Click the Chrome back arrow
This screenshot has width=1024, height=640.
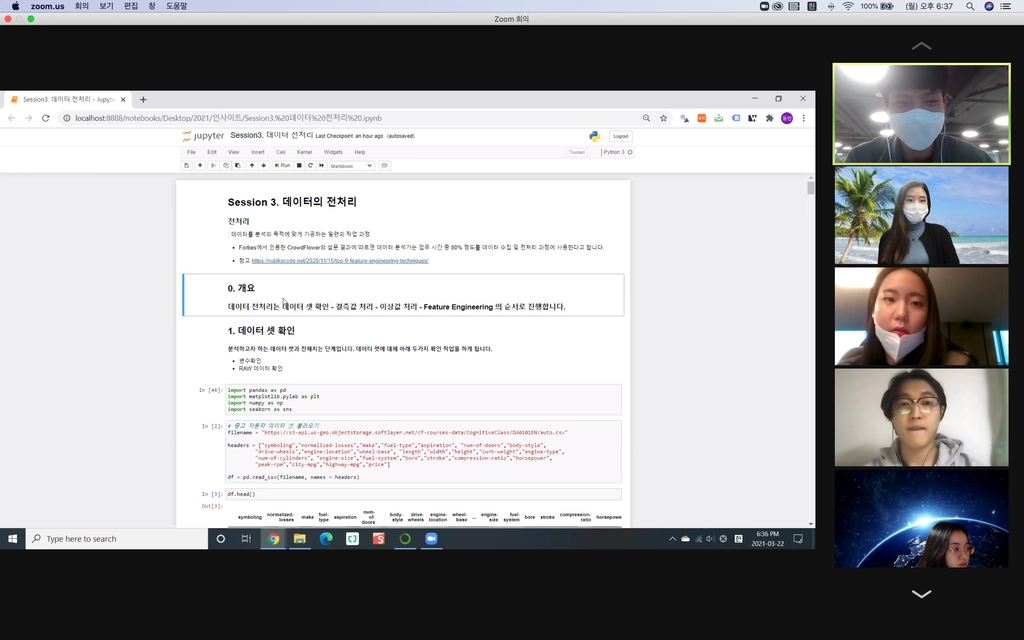click(11, 118)
